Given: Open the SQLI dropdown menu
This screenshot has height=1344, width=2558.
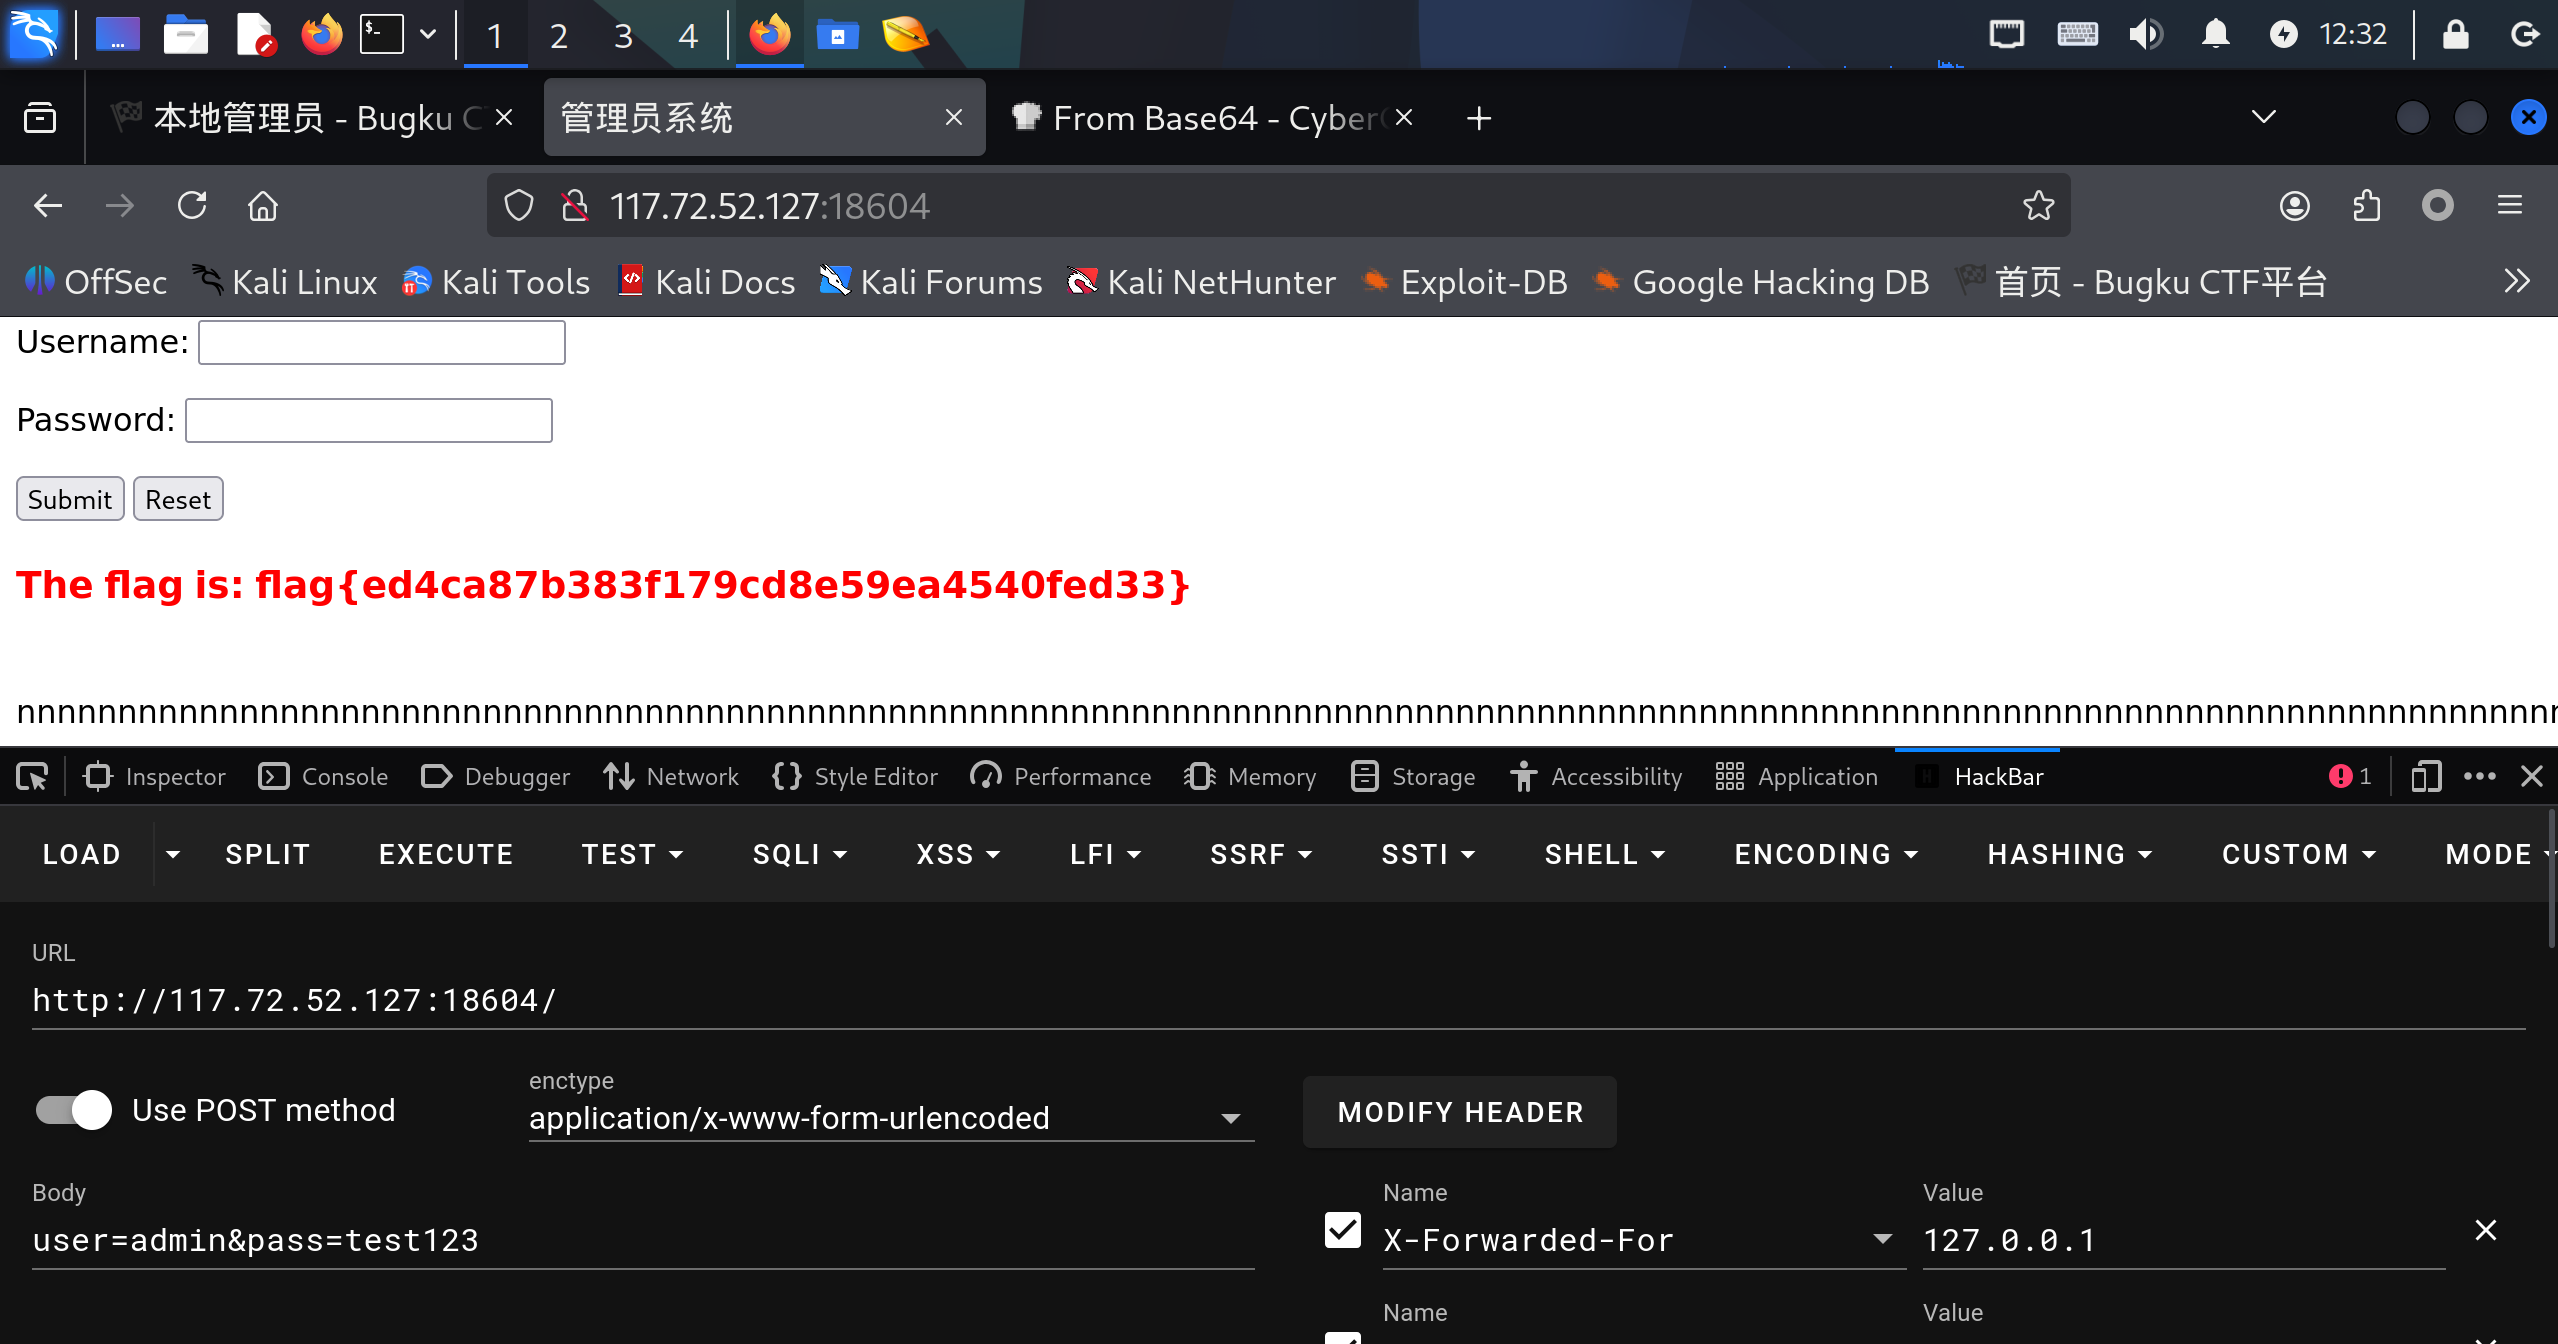Looking at the screenshot, I should pos(800,854).
